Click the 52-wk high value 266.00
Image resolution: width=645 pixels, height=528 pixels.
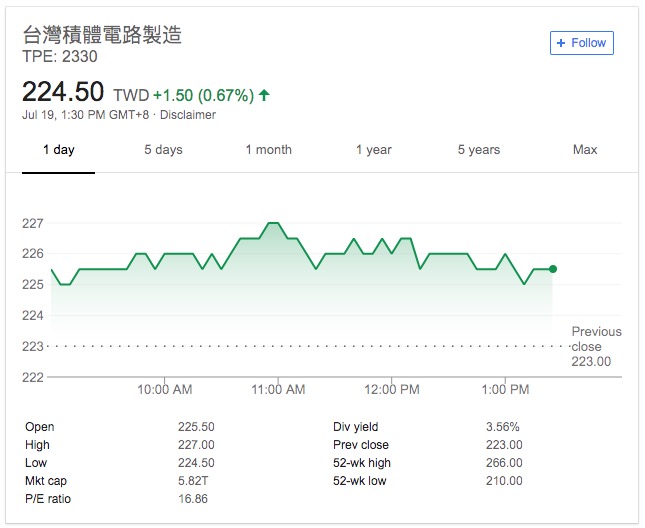coord(504,463)
